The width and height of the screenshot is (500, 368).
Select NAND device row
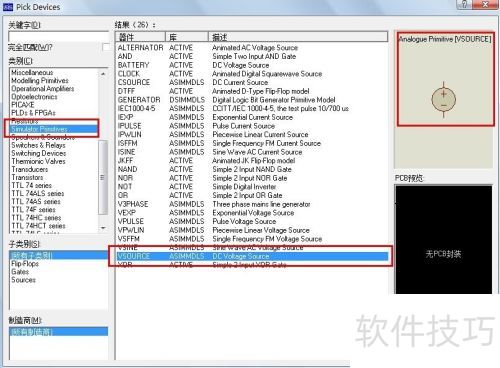point(252,169)
